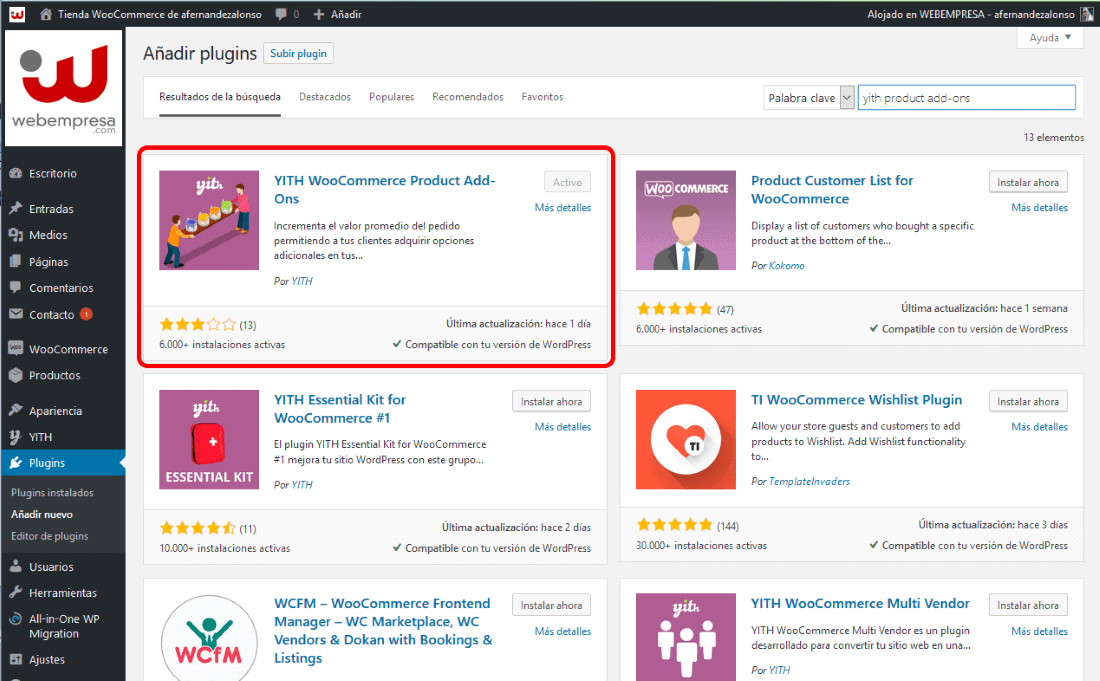This screenshot has height=681, width=1100.
Task: Click the Escritorio dashboard icon
Action: pyautogui.click(x=15, y=173)
